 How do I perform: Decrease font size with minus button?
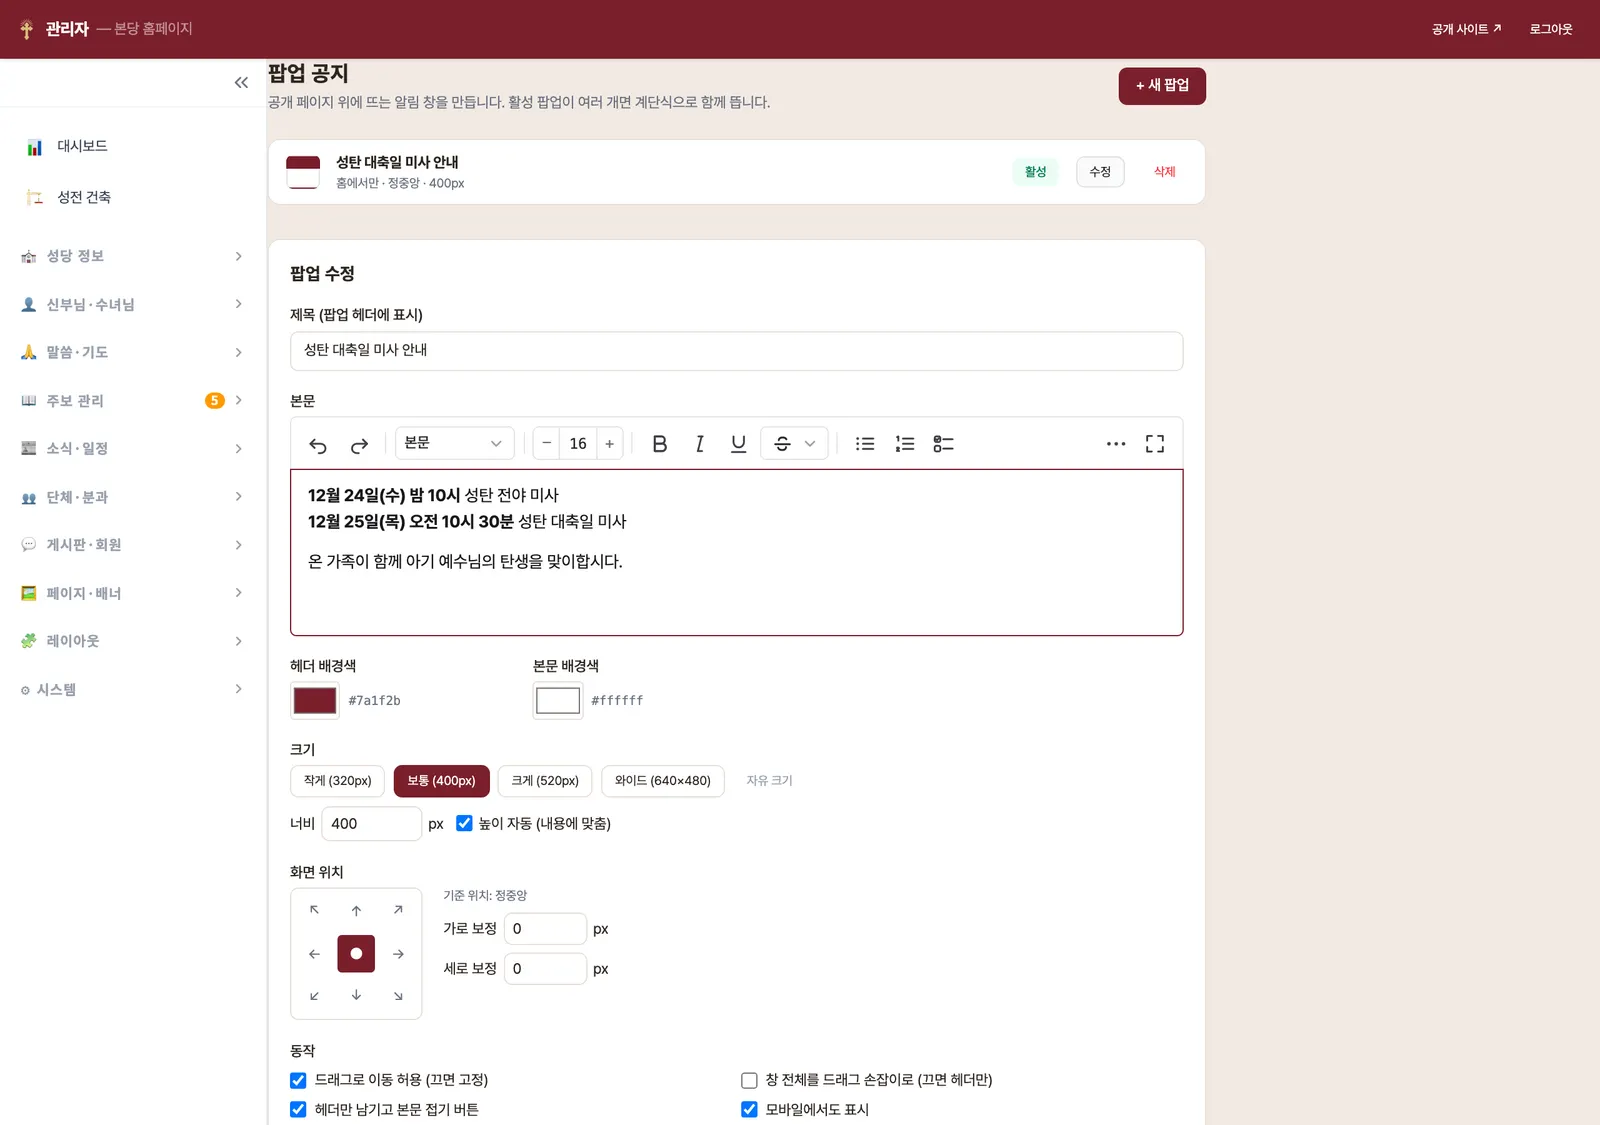click(x=547, y=443)
